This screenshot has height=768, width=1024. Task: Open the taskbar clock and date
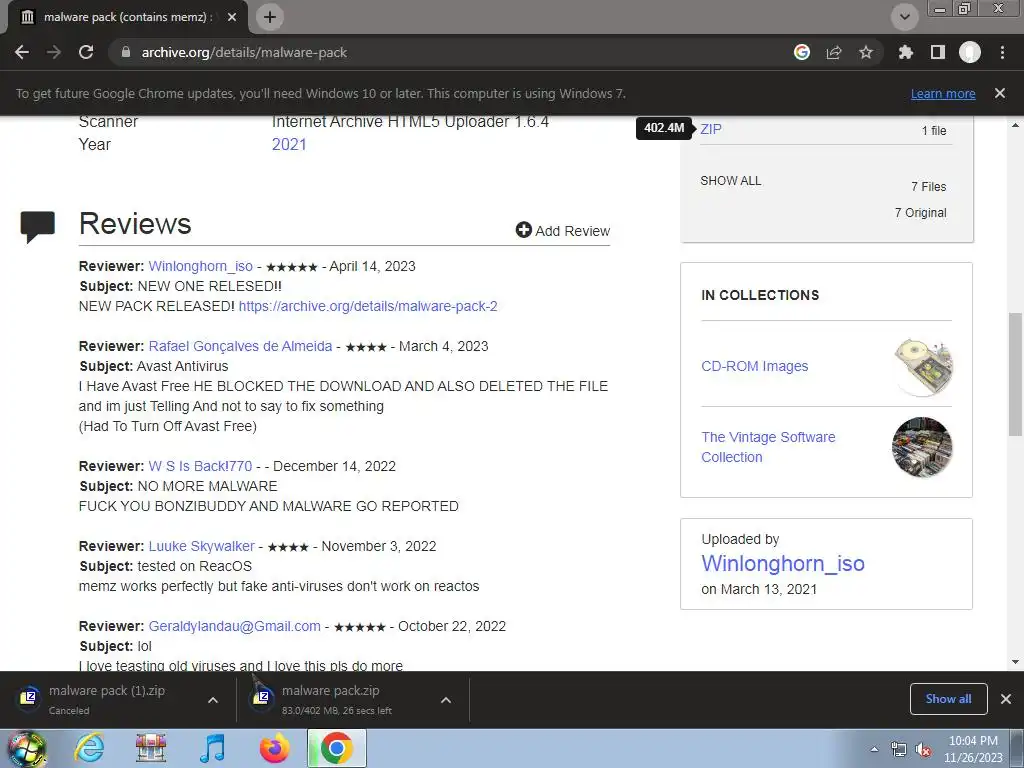[x=973, y=749]
